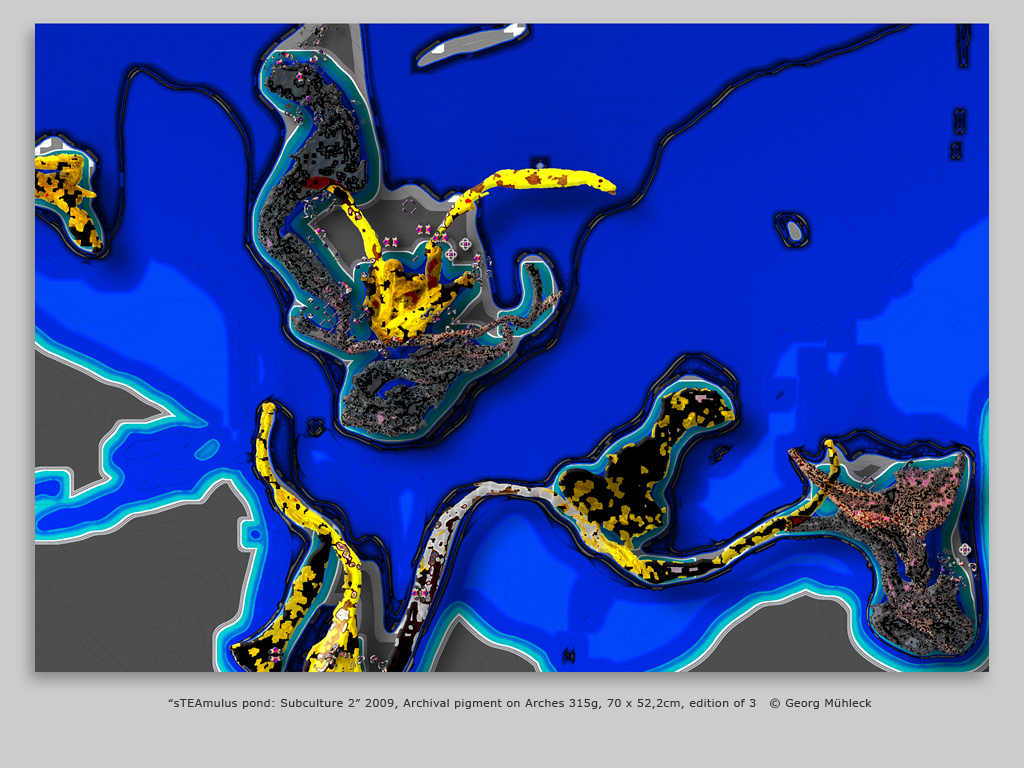Click the artwork title "sTEAmulus pond: Subculture 2"
The height and width of the screenshot is (768, 1024).
pos(264,703)
